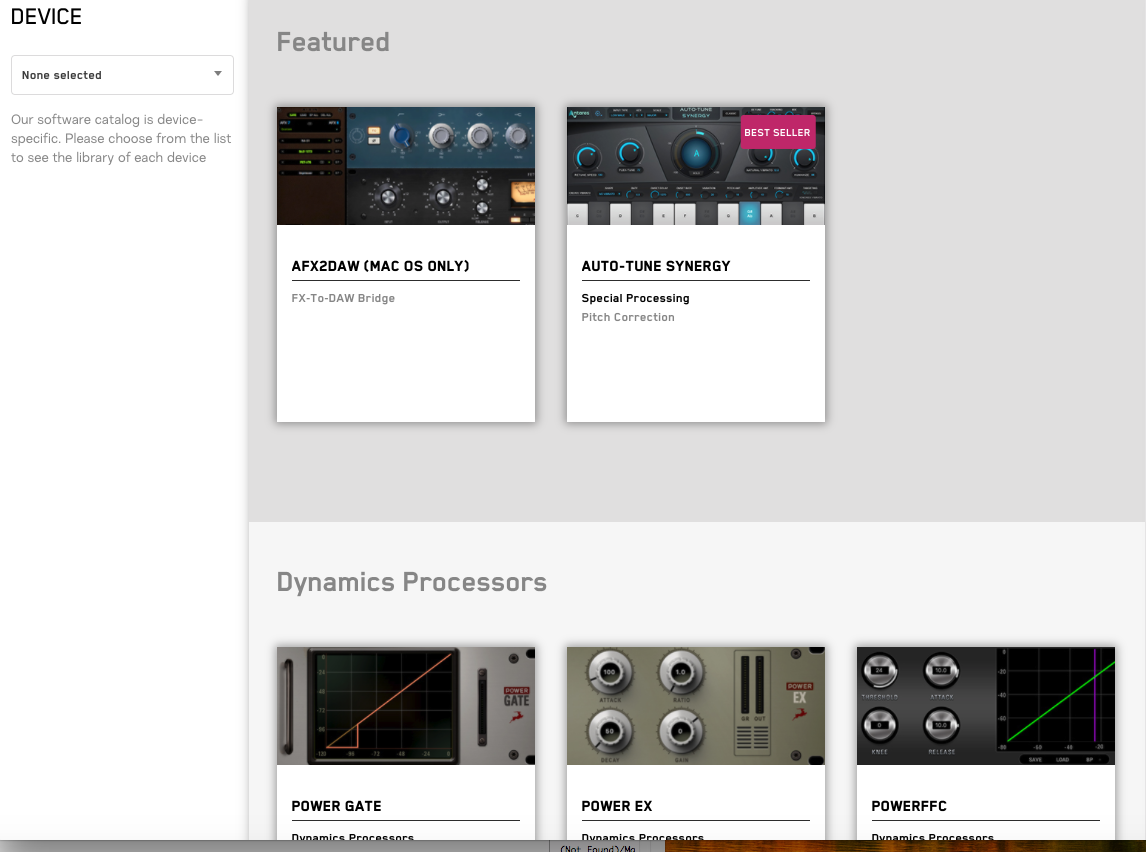Click the FX-To-DAW Bridge category text
This screenshot has width=1146, height=852.
[x=343, y=298]
